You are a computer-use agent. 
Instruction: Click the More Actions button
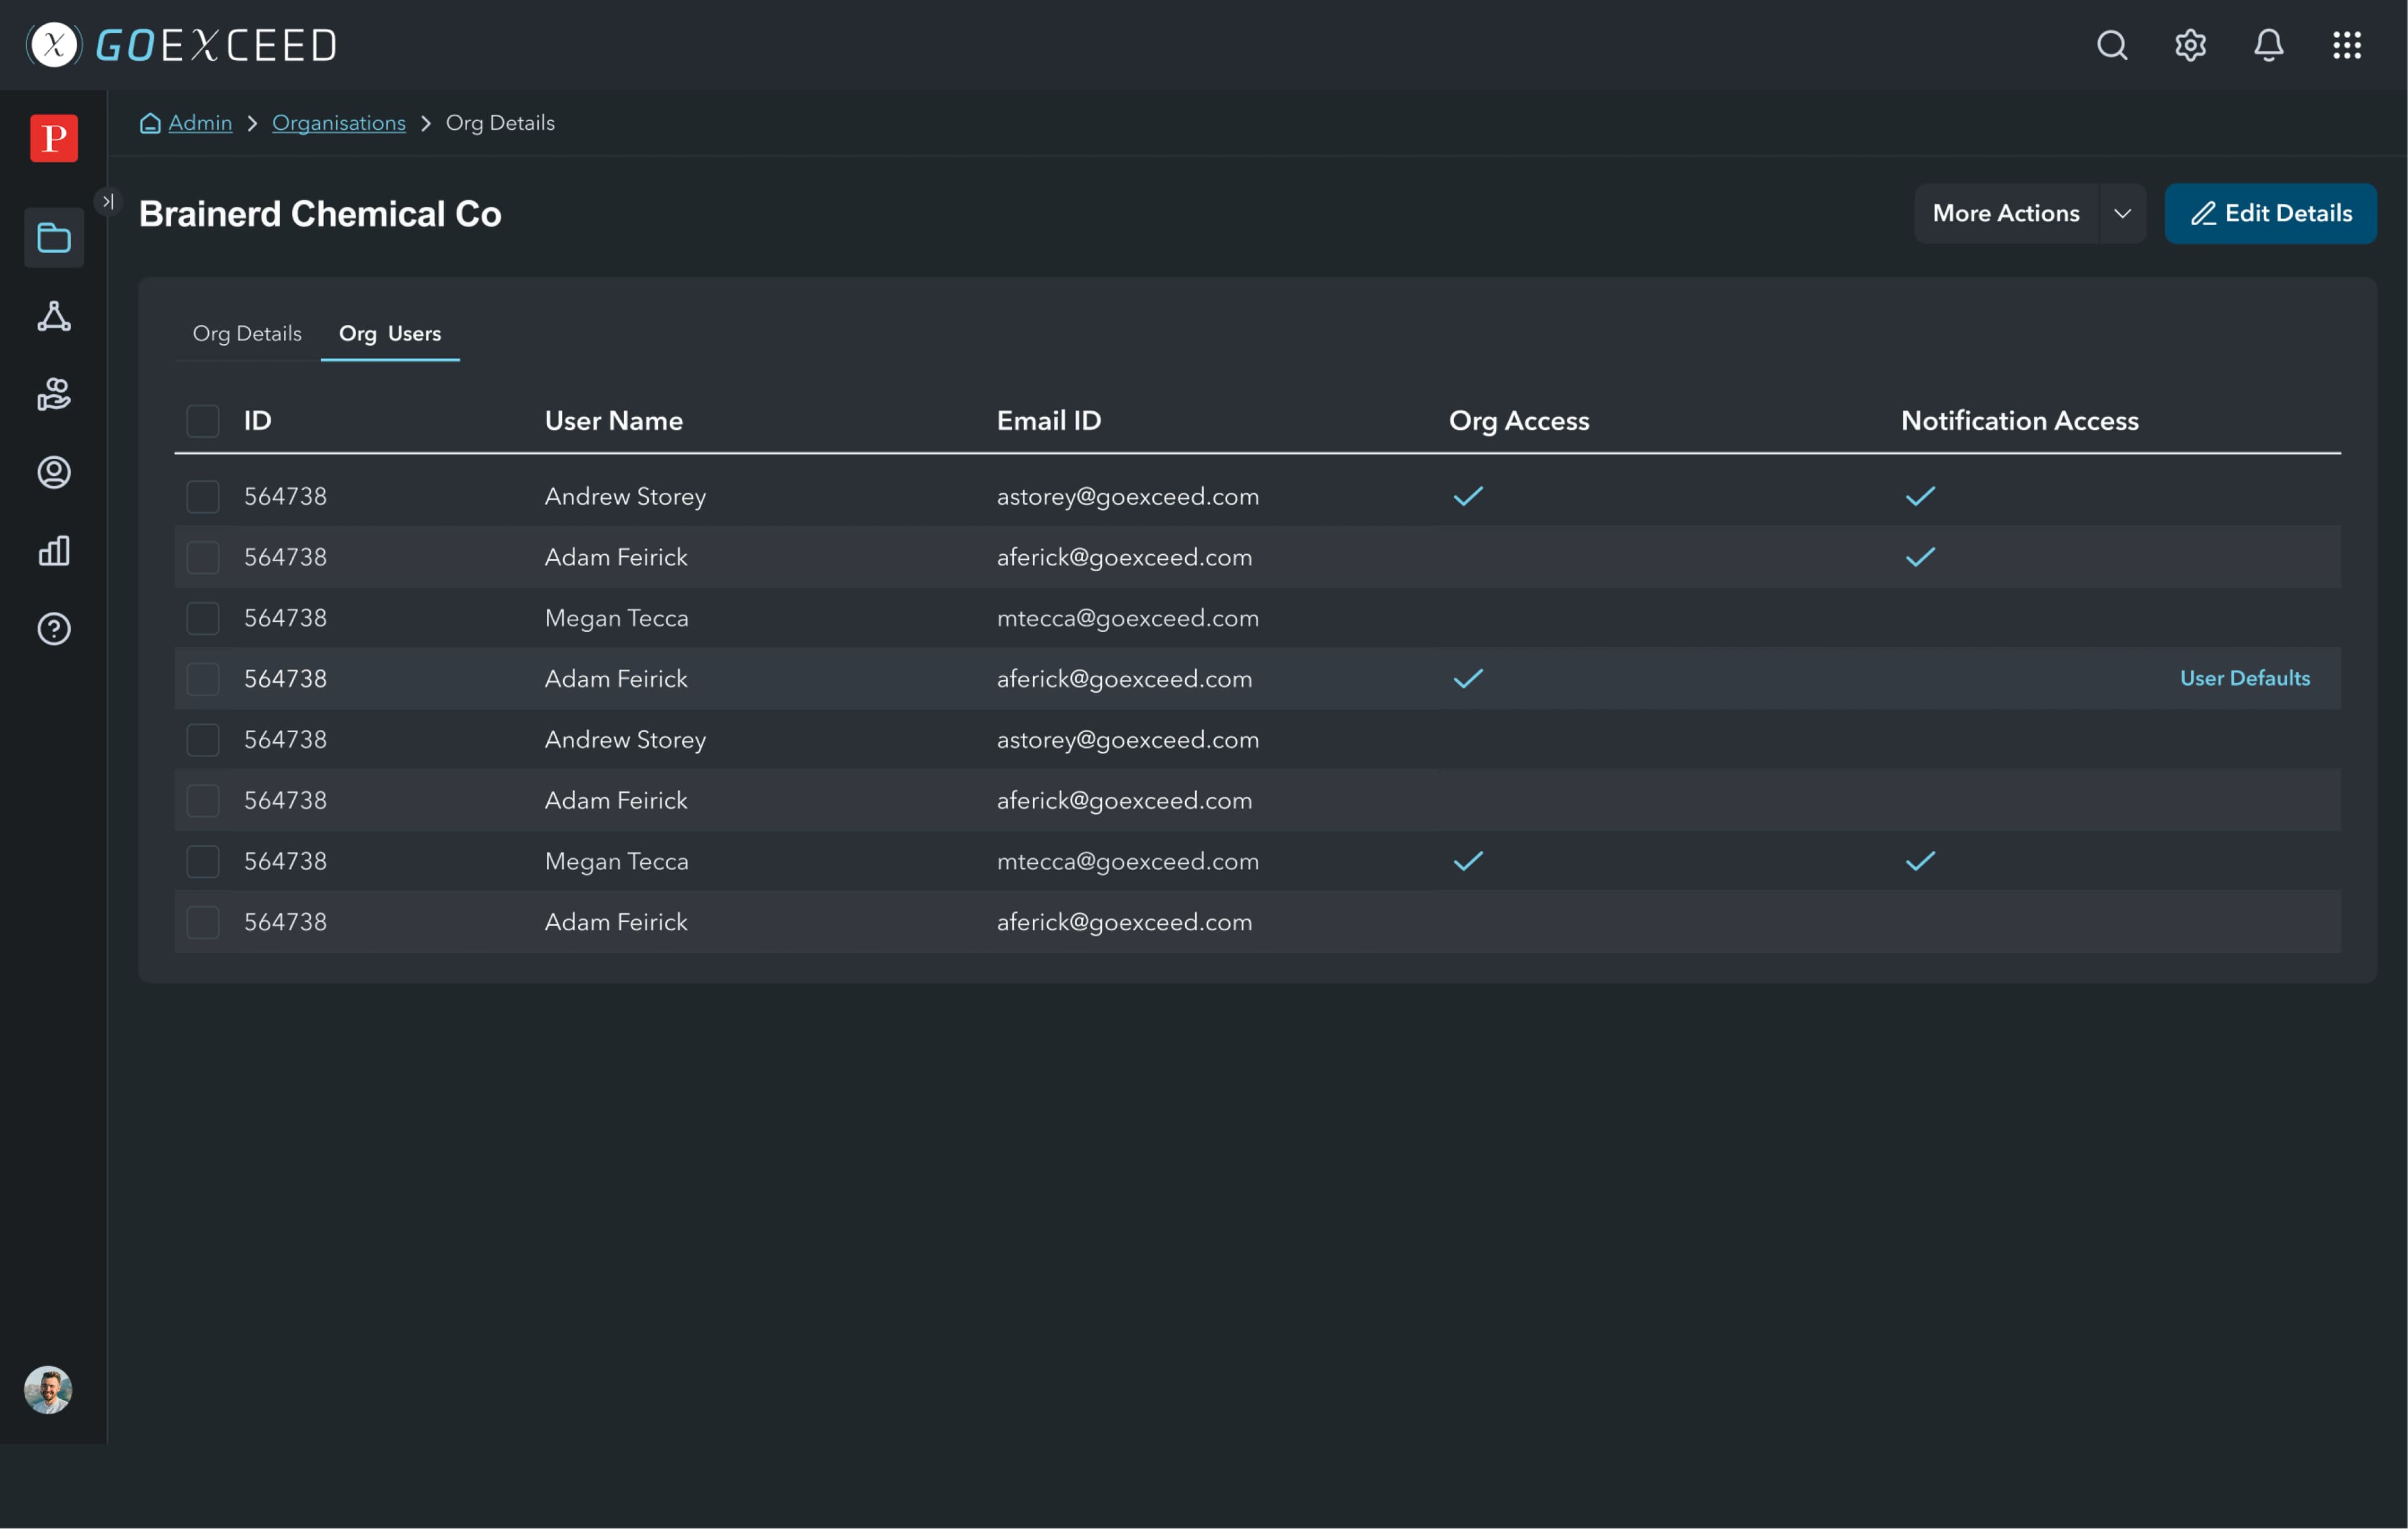point(2006,214)
